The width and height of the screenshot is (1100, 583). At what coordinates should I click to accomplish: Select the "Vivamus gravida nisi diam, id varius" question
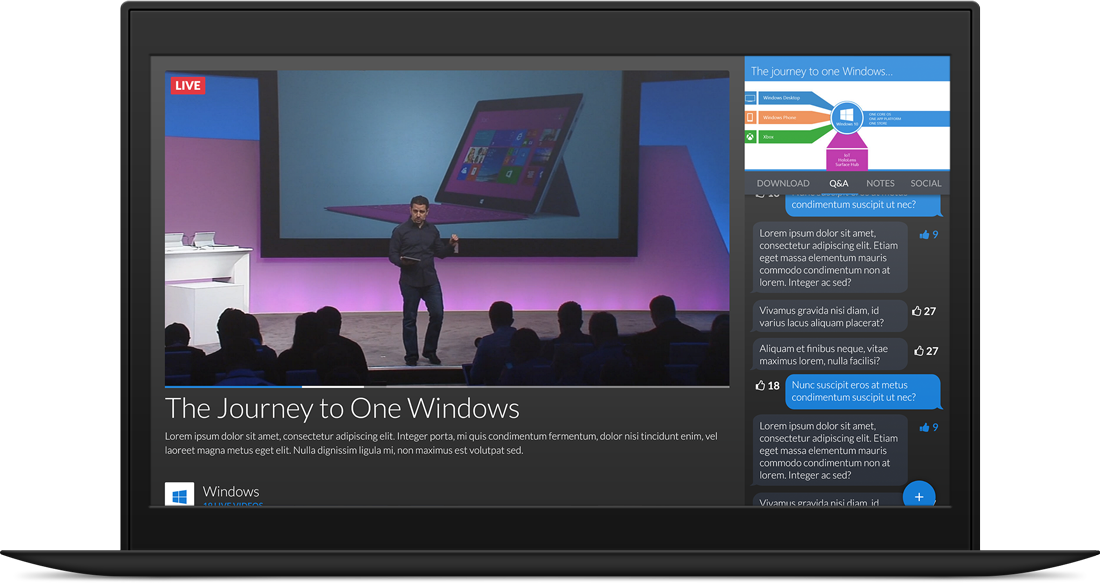click(830, 316)
